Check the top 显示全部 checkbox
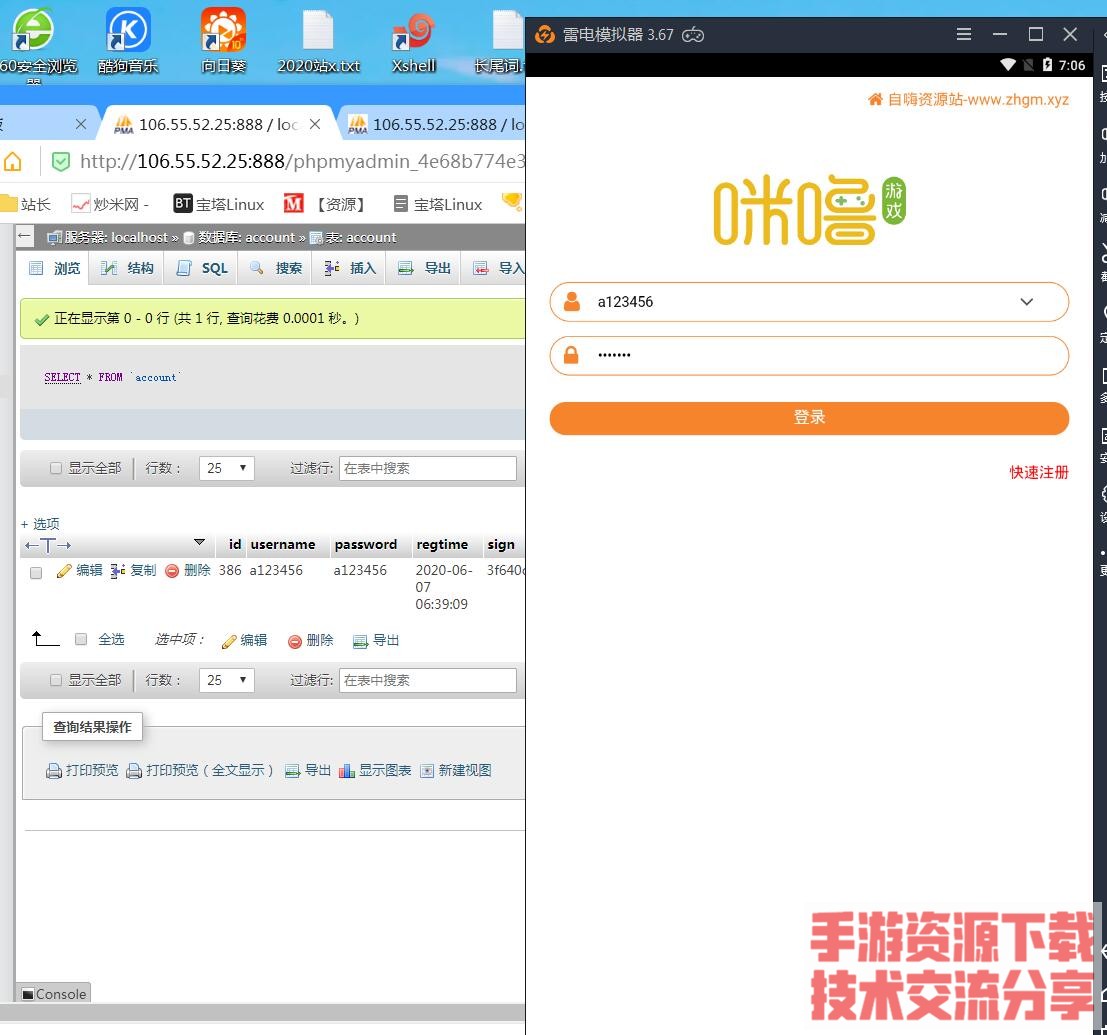The image size is (1107, 1035). (56, 468)
